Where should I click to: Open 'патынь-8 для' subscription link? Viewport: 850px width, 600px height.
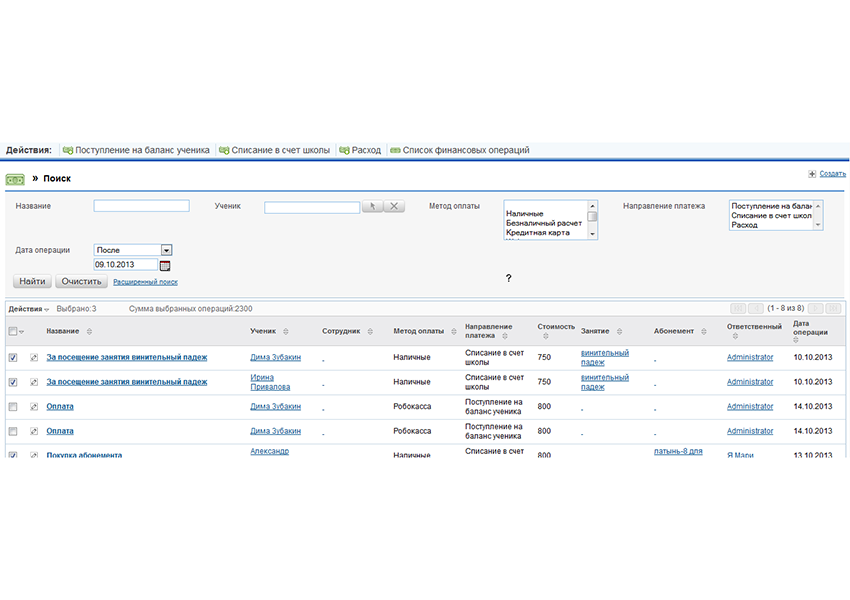(678, 451)
